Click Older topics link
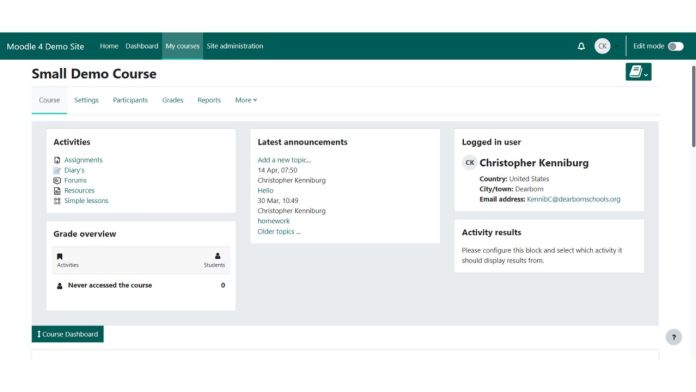Viewport: 696px width, 392px height. coord(279,231)
